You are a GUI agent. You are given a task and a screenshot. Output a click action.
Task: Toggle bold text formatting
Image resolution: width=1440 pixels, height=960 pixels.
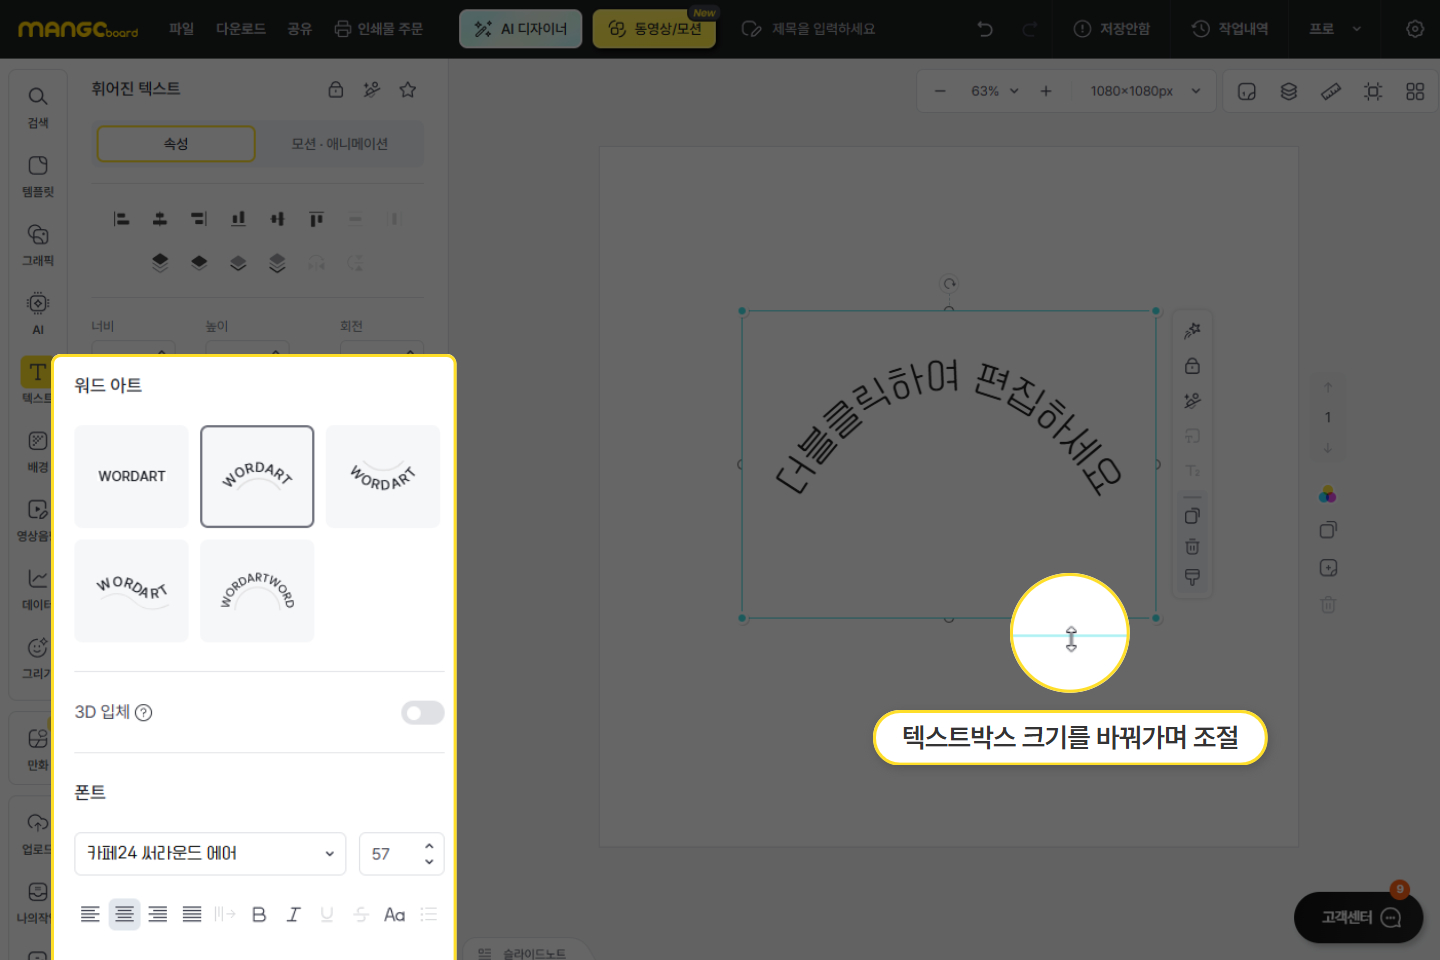coord(259,914)
